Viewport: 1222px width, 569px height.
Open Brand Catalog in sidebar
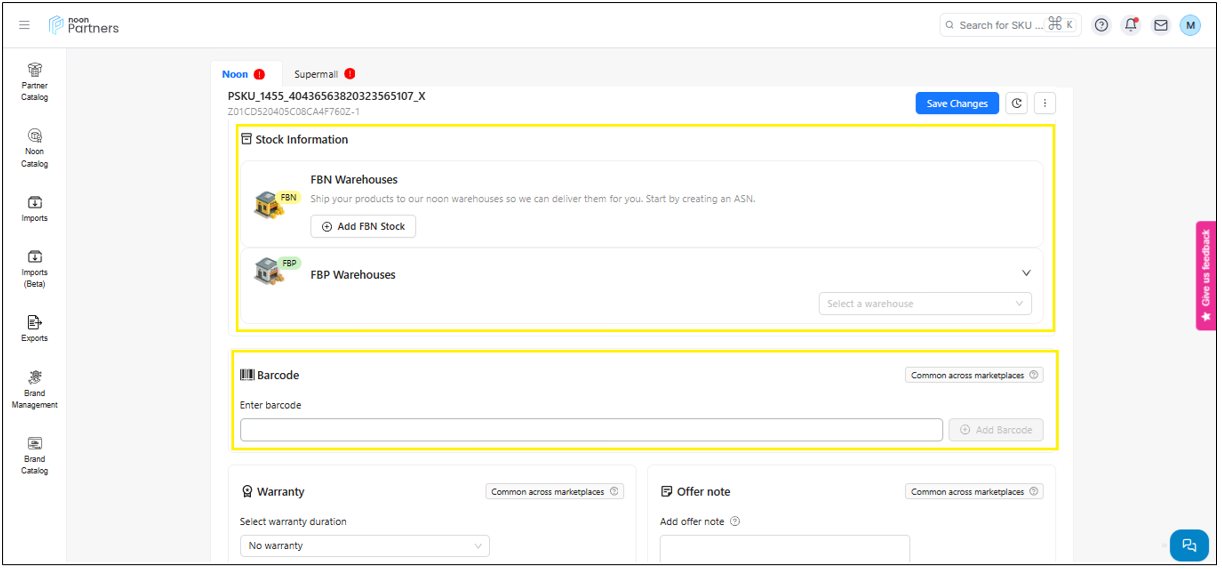[x=35, y=455]
